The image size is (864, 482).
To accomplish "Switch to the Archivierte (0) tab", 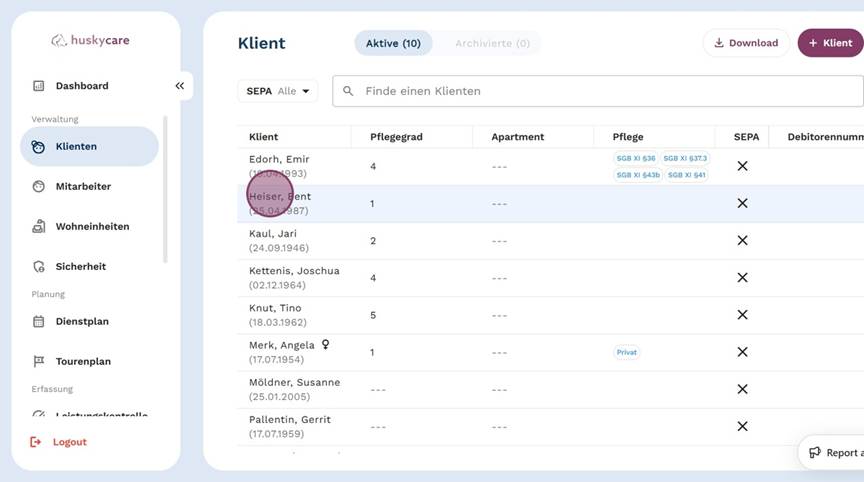I will point(491,43).
